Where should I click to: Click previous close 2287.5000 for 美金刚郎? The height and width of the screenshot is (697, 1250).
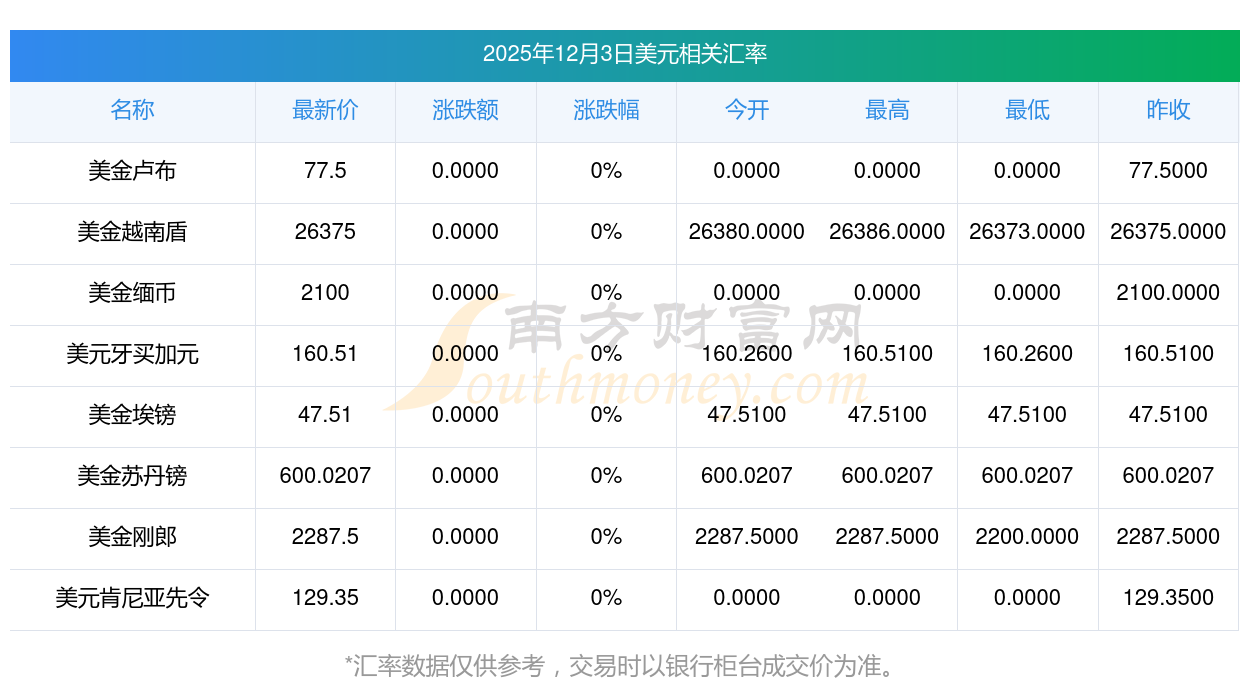[x=1168, y=537]
